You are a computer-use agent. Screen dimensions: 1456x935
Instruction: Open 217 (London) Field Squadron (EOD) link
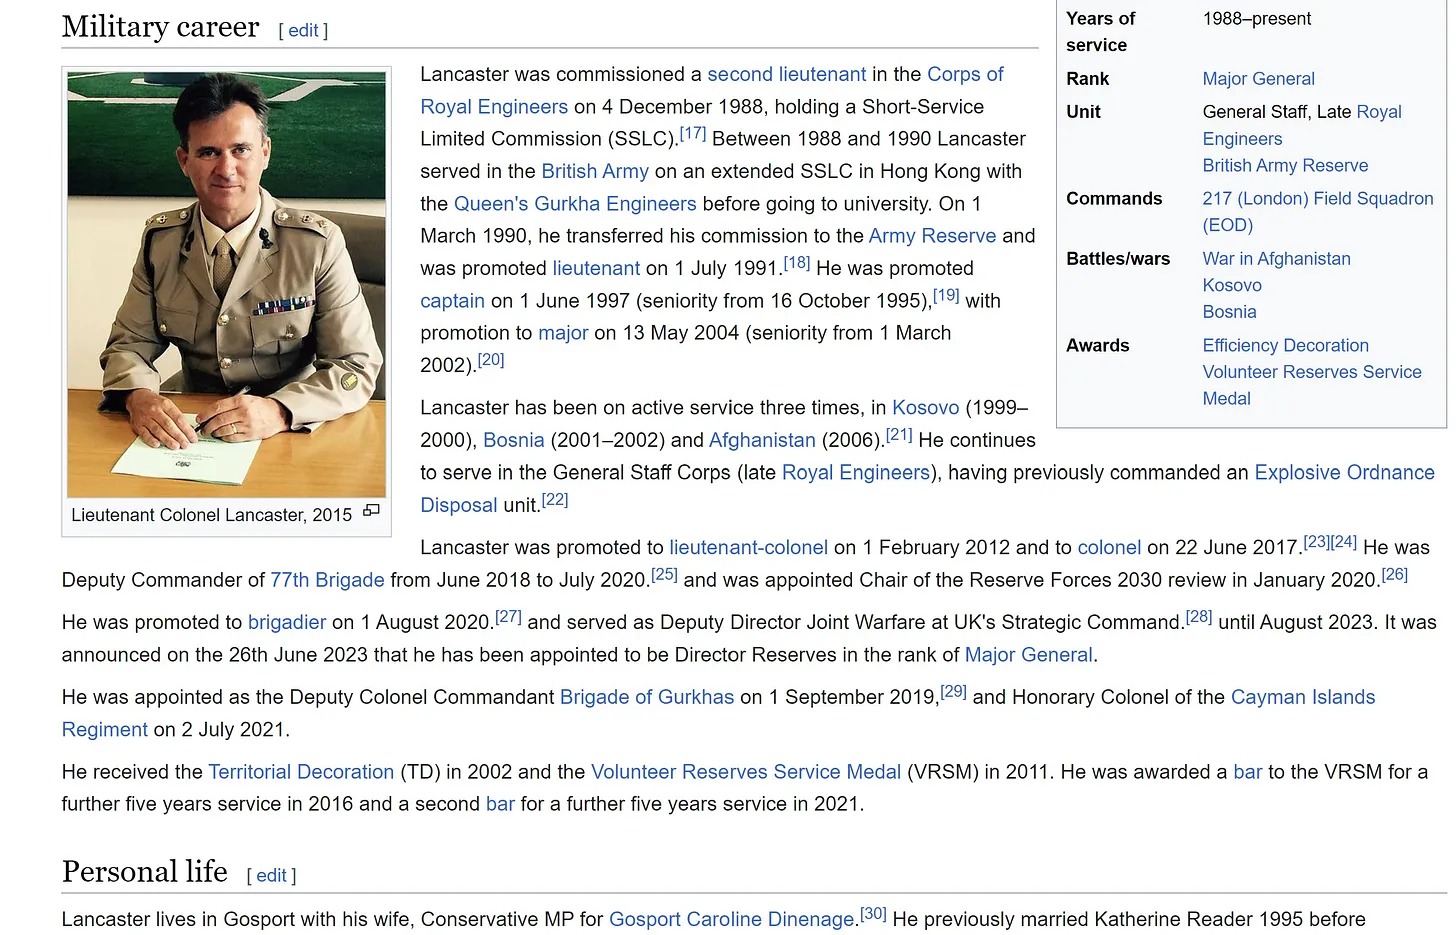[1318, 212]
